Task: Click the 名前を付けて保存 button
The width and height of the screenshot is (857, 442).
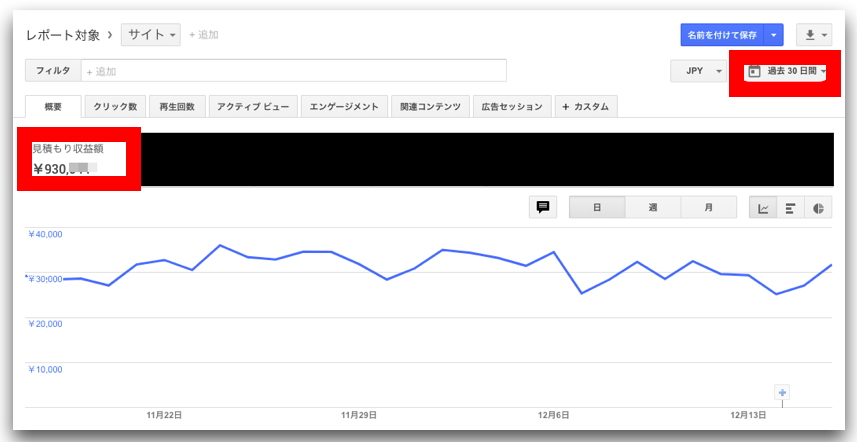Action: [x=720, y=35]
